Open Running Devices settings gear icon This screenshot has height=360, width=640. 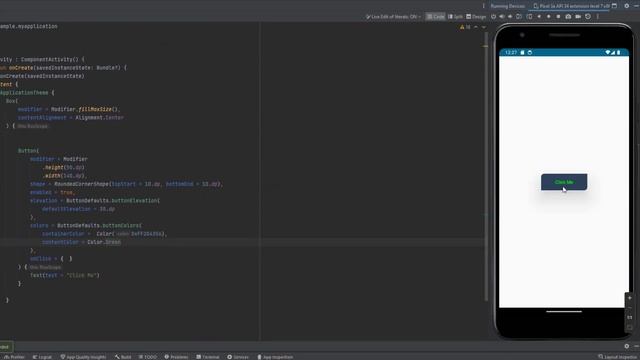click(x=627, y=6)
